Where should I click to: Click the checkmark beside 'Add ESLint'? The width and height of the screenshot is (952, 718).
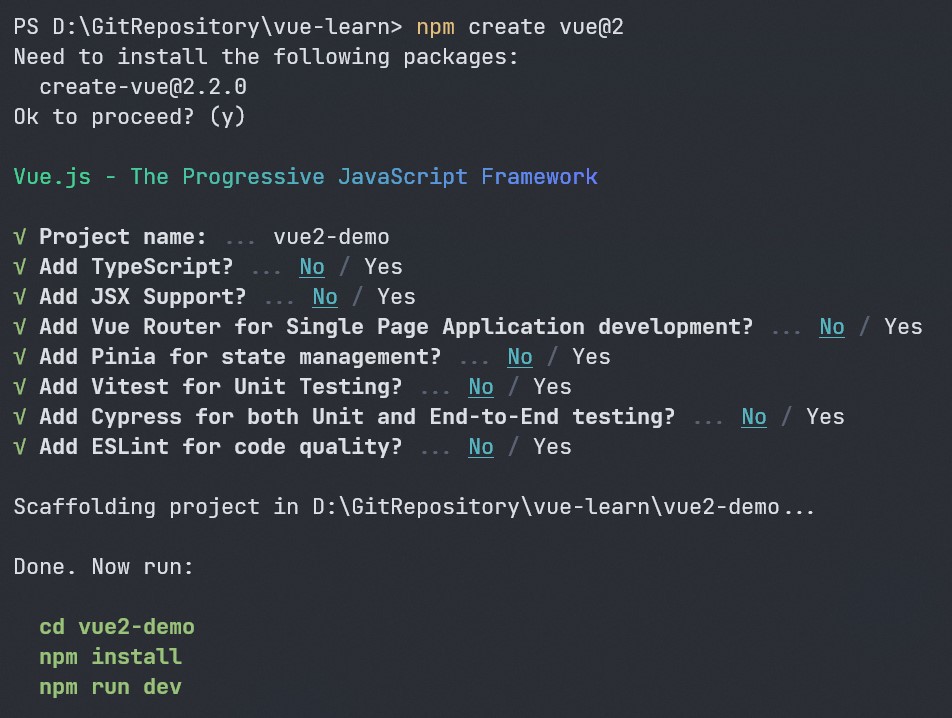coord(19,447)
